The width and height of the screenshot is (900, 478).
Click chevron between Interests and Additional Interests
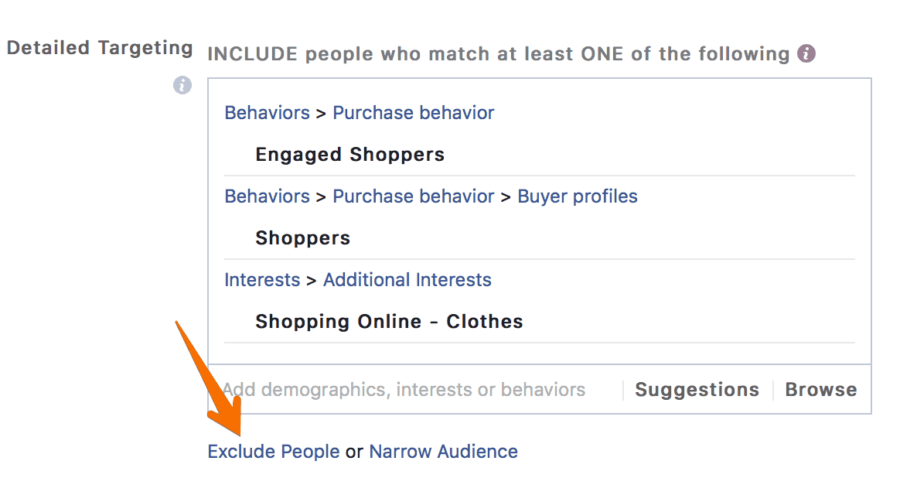point(312,281)
